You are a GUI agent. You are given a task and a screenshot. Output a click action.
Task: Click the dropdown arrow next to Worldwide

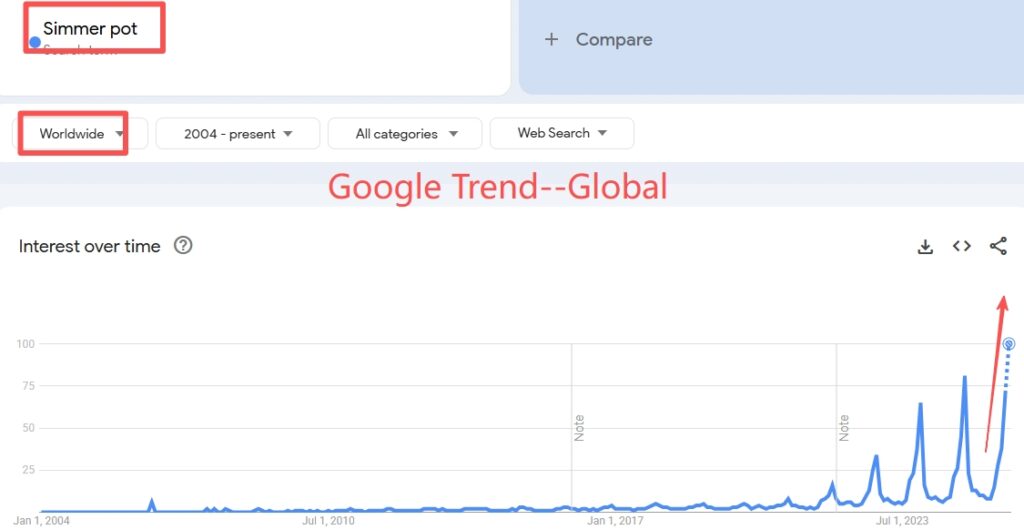point(120,133)
